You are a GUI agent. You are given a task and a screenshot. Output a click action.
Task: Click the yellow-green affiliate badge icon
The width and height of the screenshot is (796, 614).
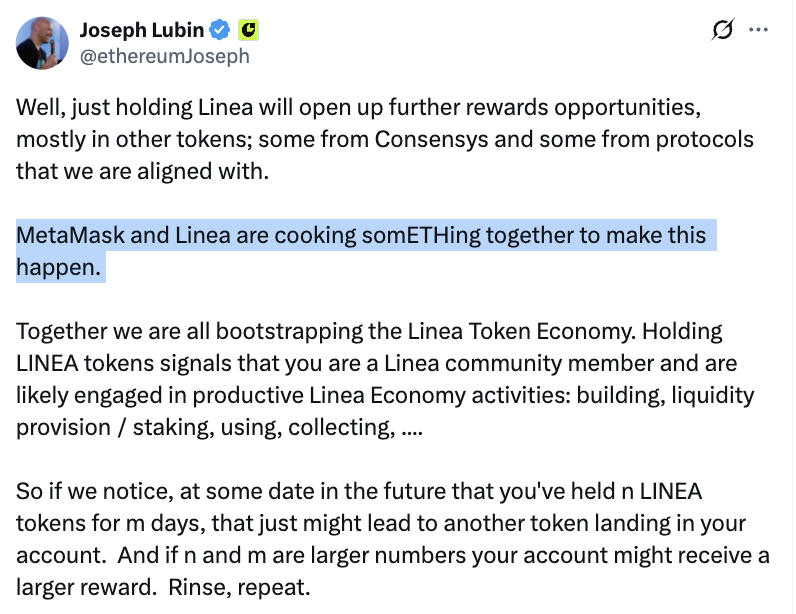[x=248, y=30]
